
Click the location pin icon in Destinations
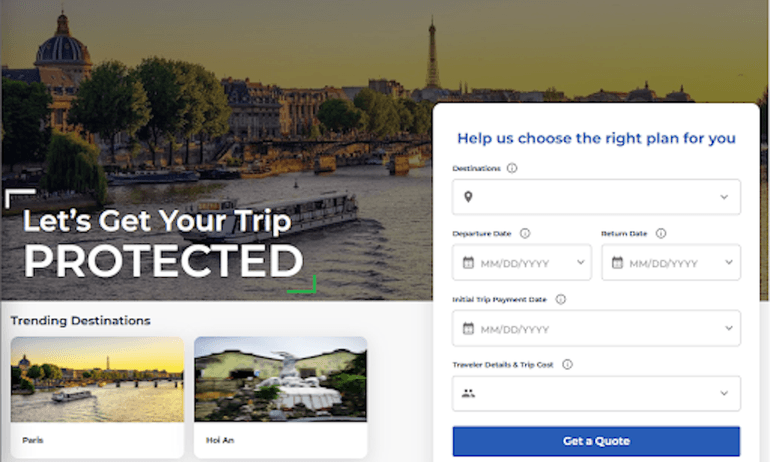coord(468,197)
